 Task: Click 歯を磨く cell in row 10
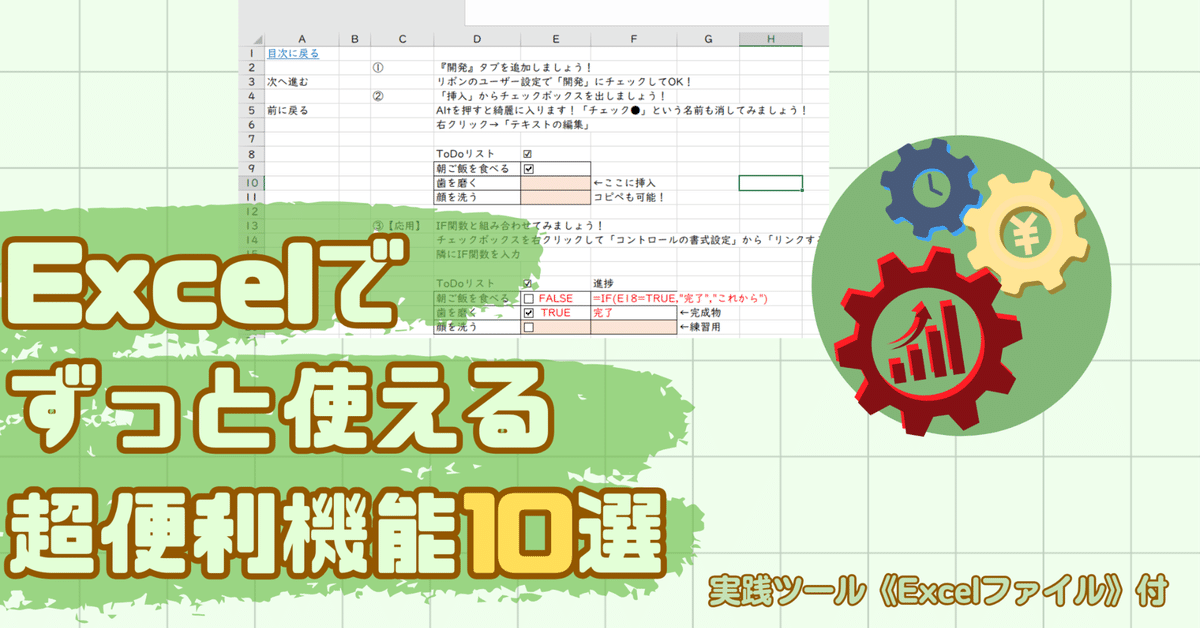[x=477, y=183]
